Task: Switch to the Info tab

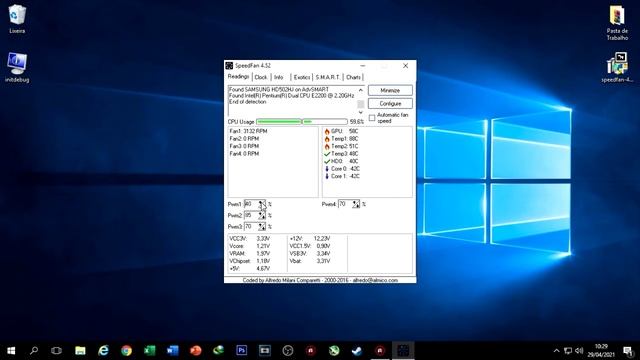Action: click(279, 77)
